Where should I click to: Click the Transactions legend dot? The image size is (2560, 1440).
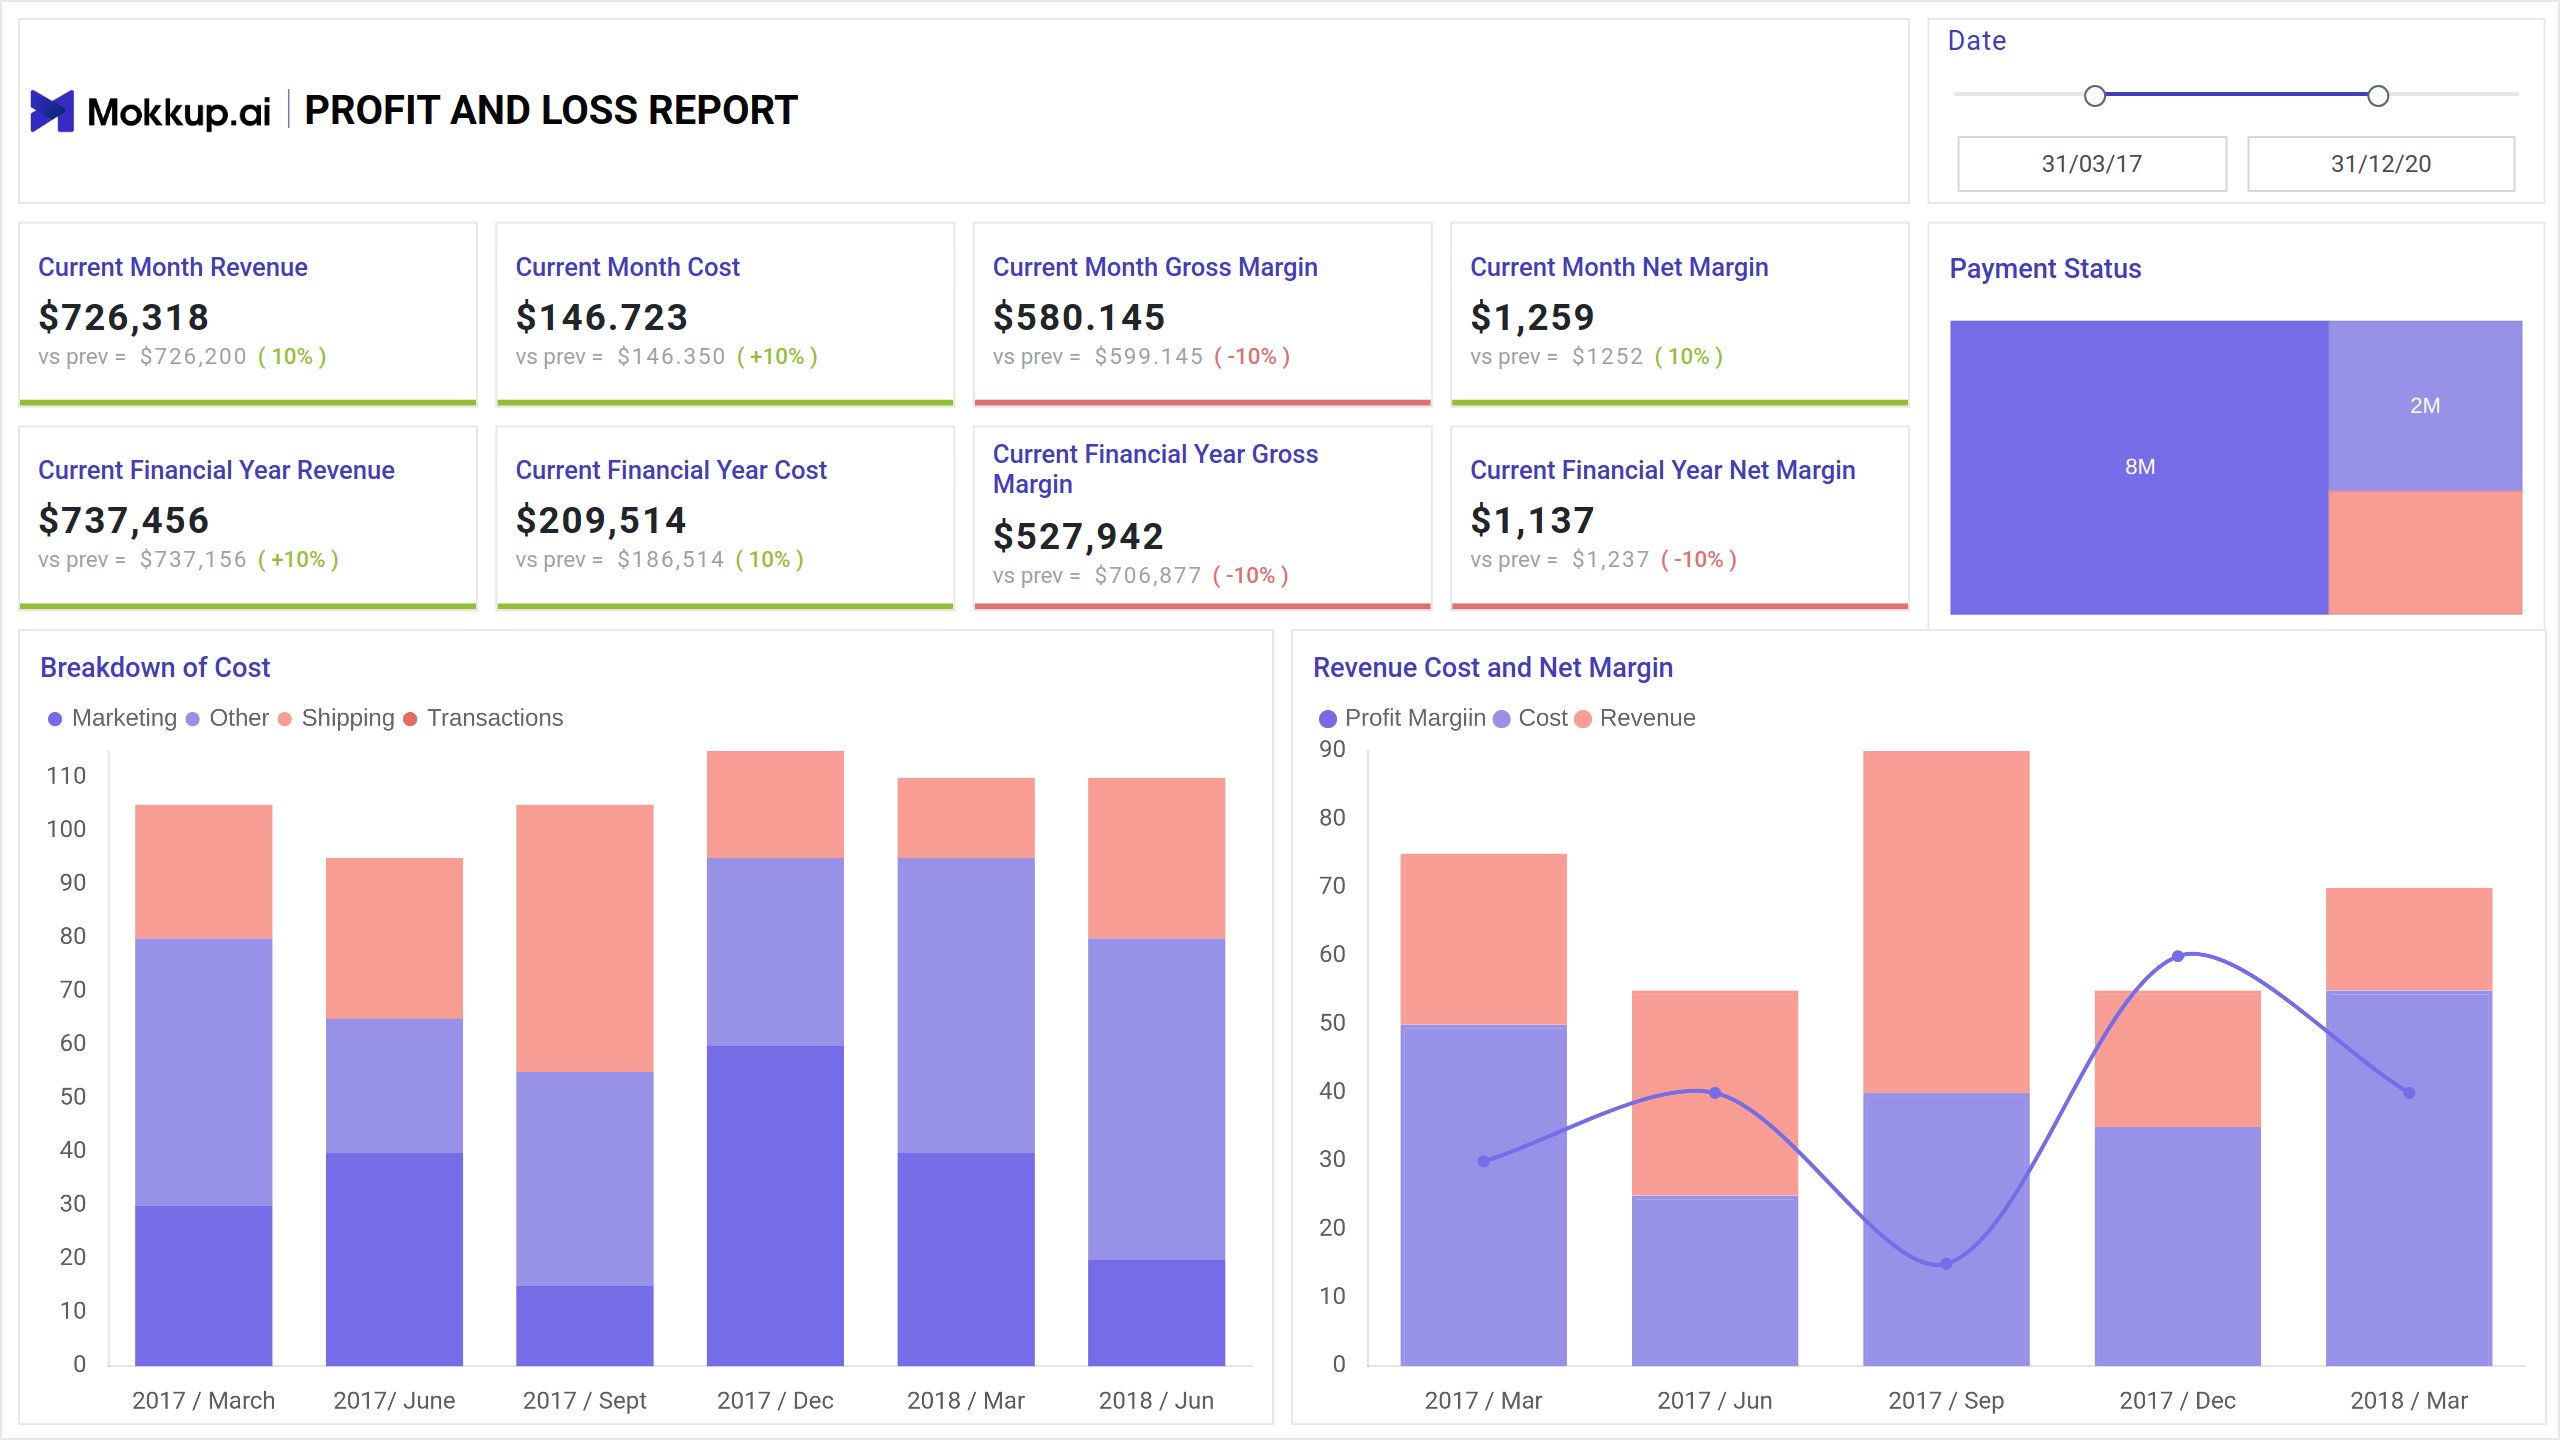point(410,719)
